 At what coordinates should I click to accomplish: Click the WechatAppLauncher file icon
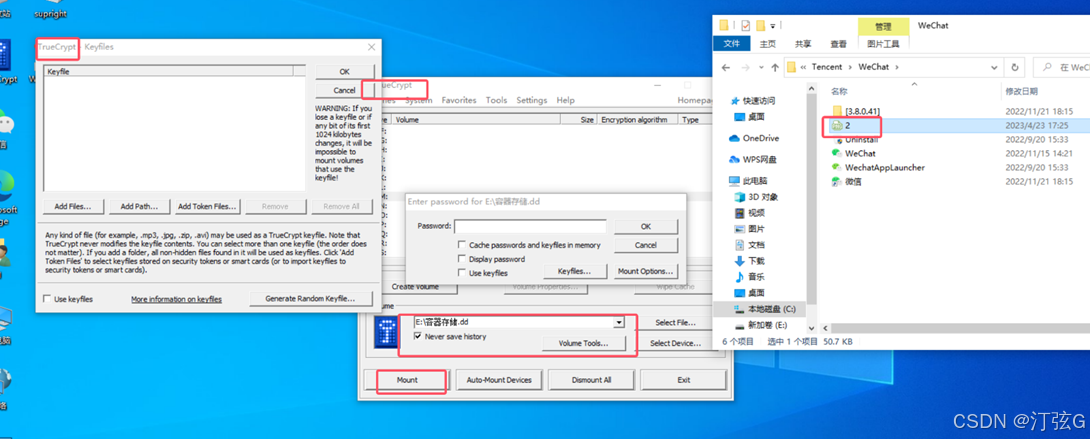pyautogui.click(x=838, y=167)
